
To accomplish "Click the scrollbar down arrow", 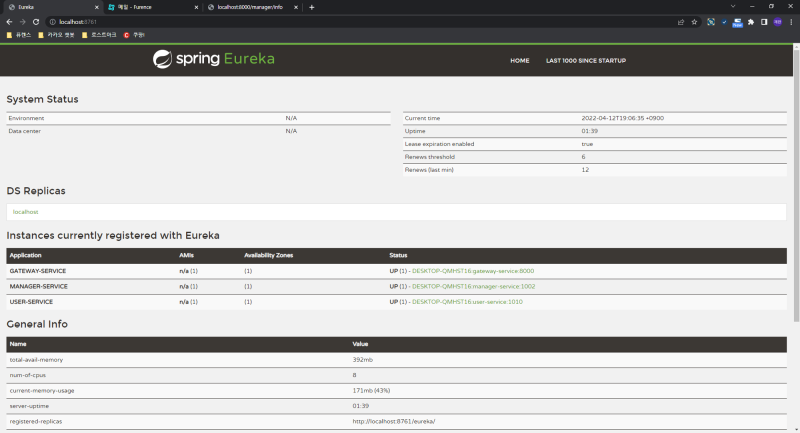I will point(796,429).
